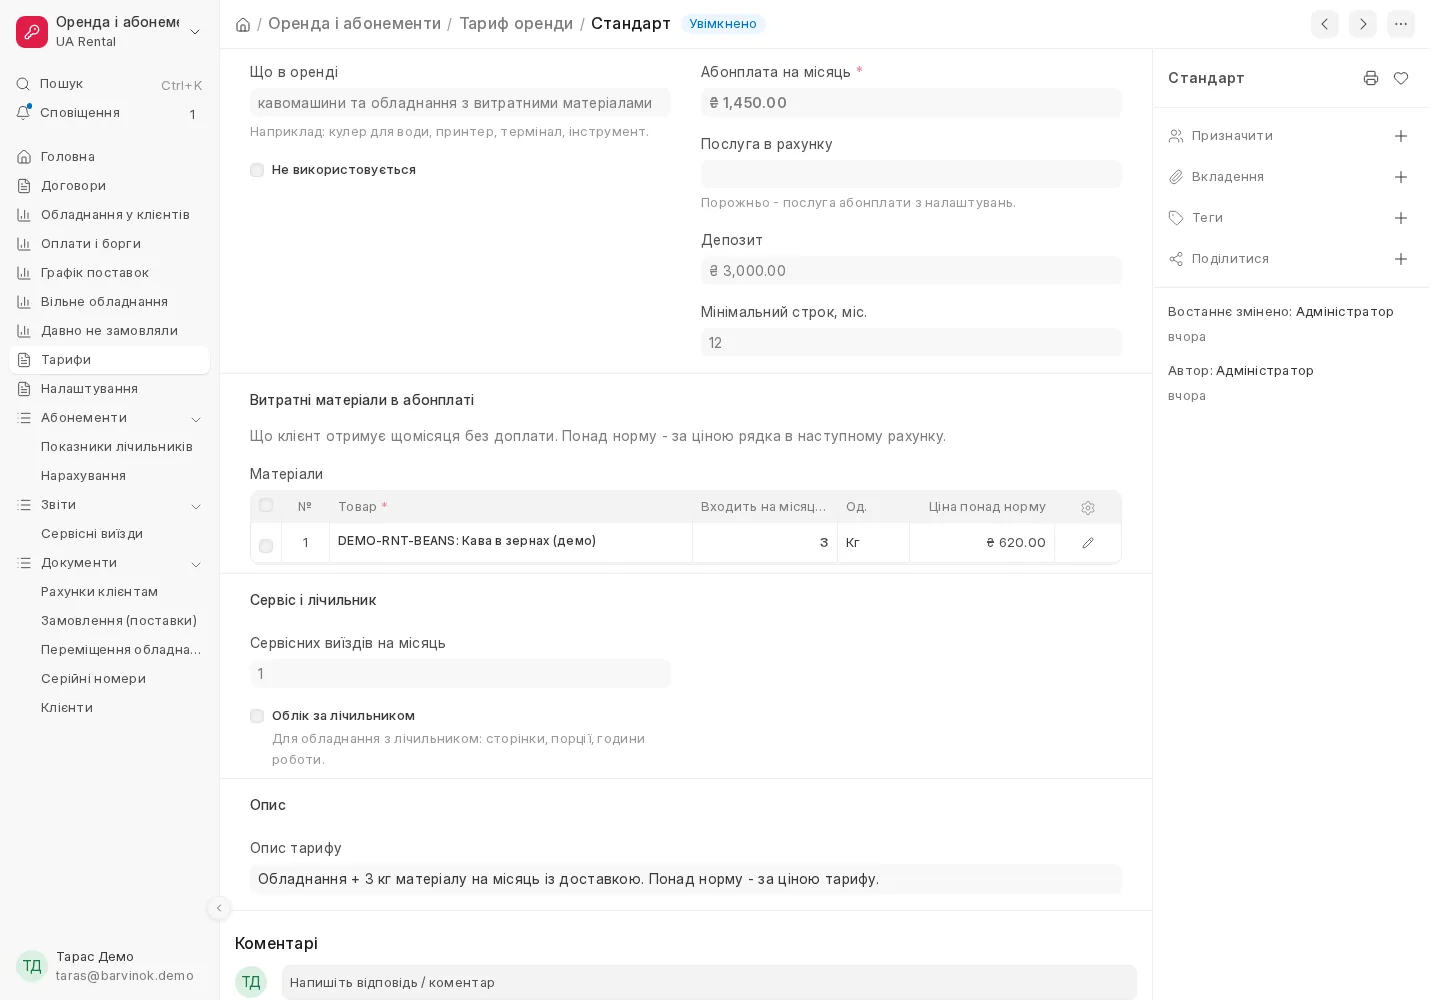Screen dimensions: 1440x1000
Task: Open the Пошук search box
Action: [109, 84]
